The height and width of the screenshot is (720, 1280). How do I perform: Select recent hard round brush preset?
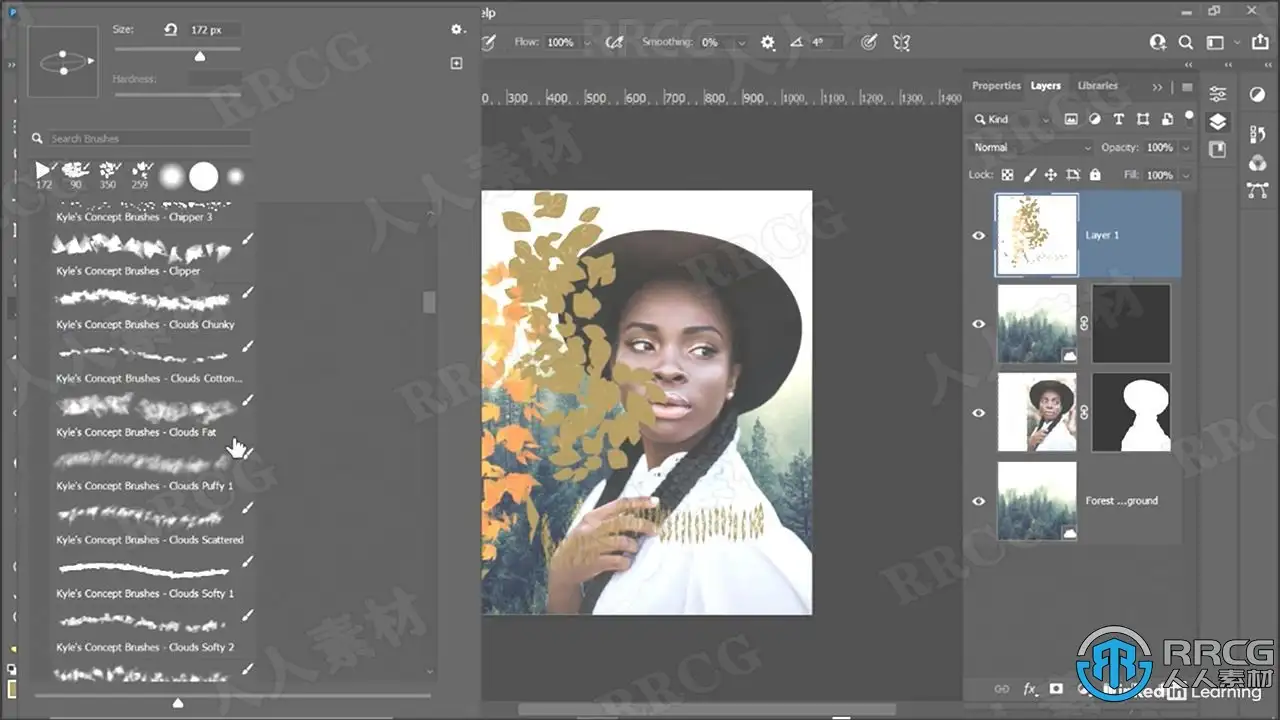[204, 177]
